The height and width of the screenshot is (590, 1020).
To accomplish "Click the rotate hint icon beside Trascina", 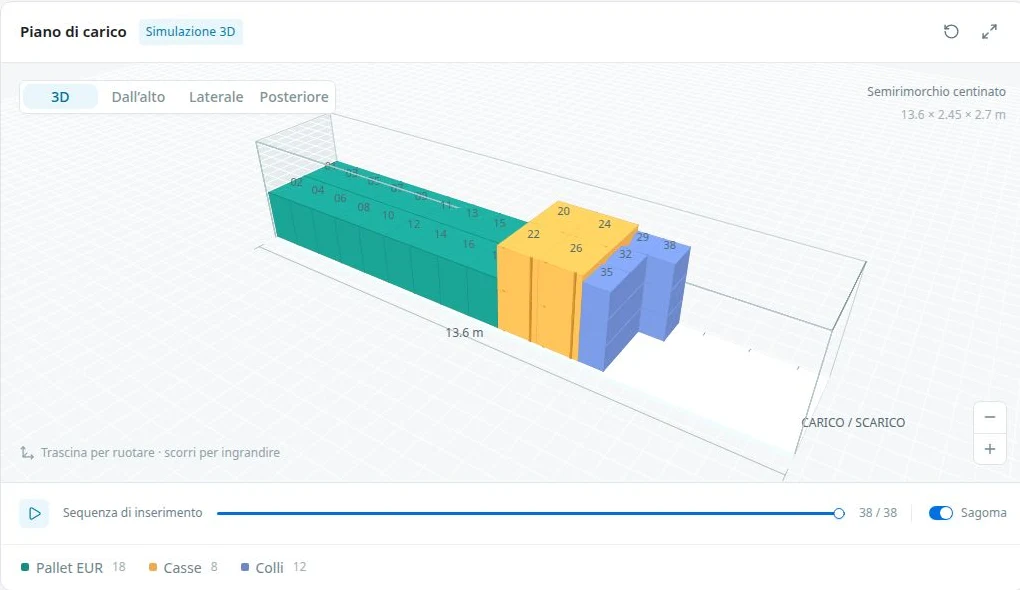I will point(27,452).
